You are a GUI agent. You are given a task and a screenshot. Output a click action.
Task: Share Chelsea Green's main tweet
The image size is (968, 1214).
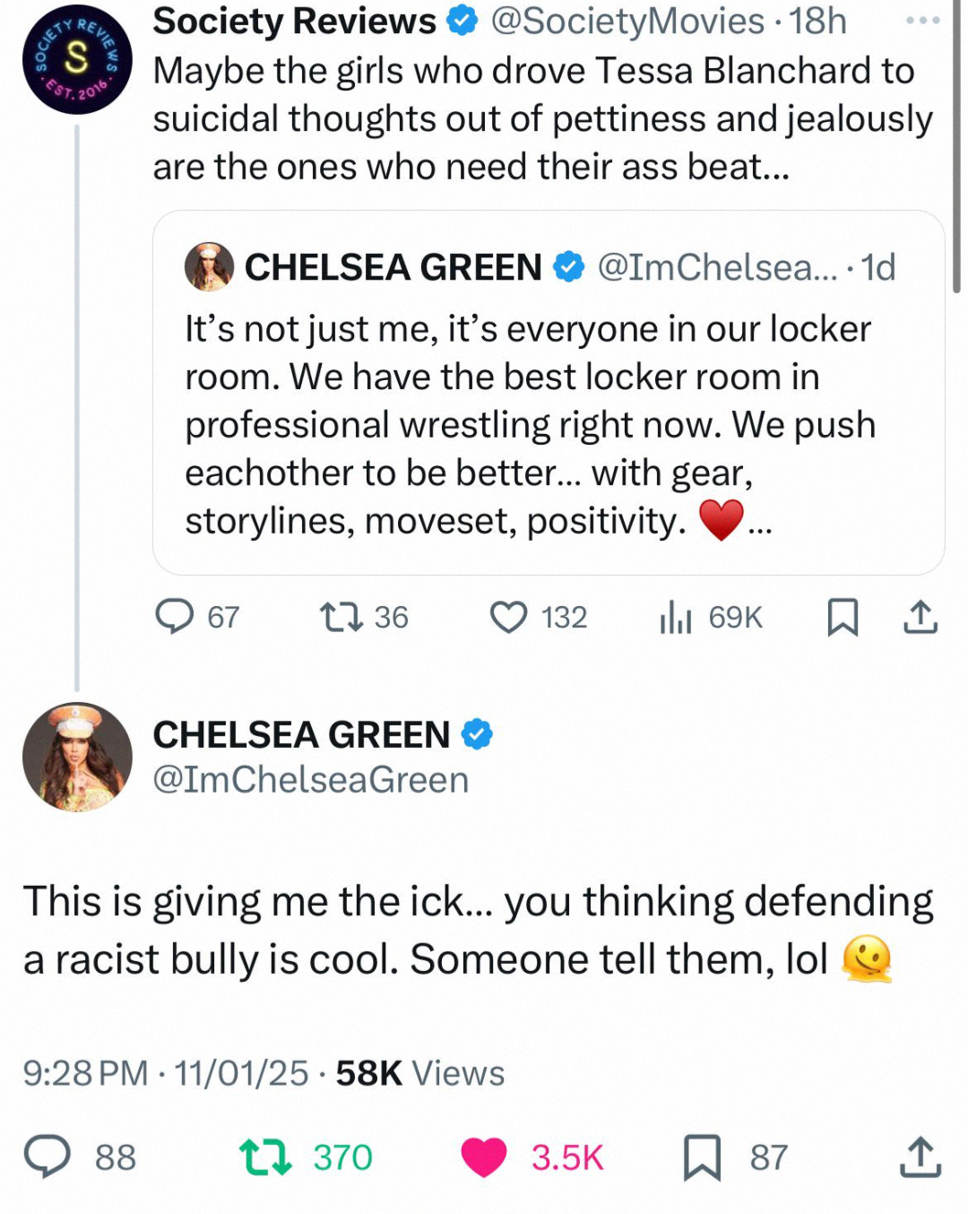920,1158
